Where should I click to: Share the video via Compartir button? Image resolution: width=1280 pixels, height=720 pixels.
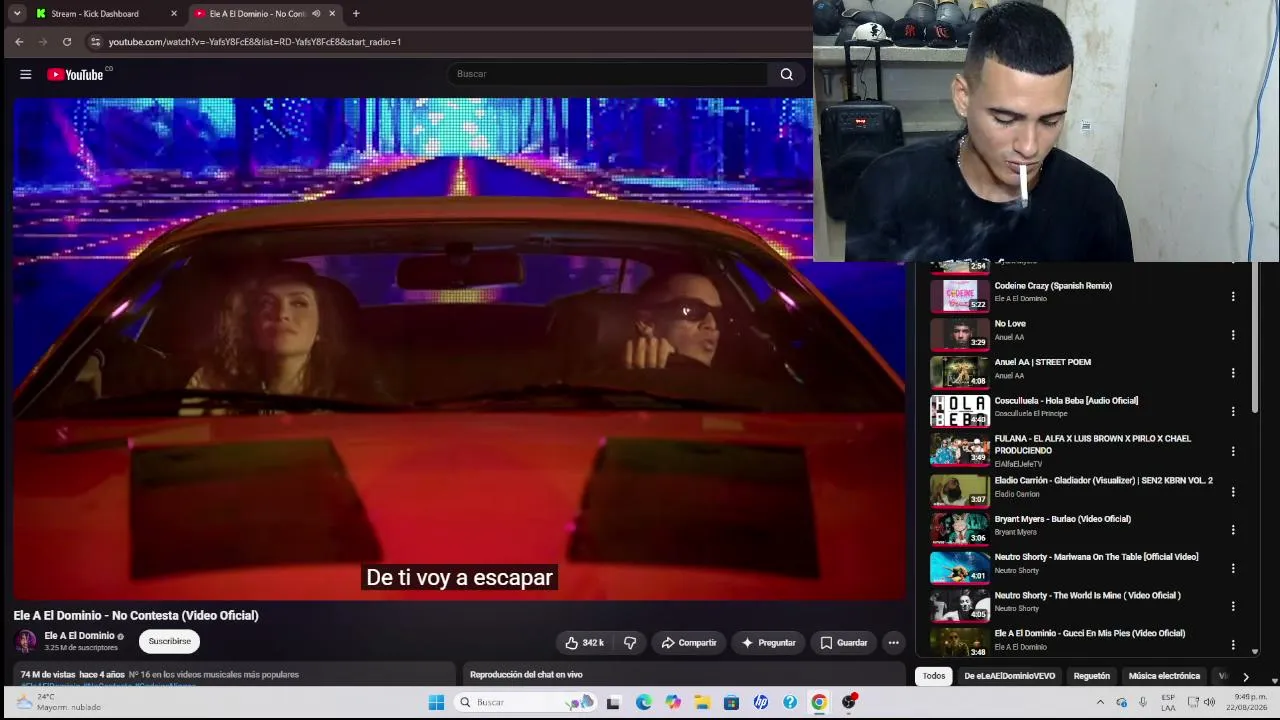pyautogui.click(x=689, y=643)
